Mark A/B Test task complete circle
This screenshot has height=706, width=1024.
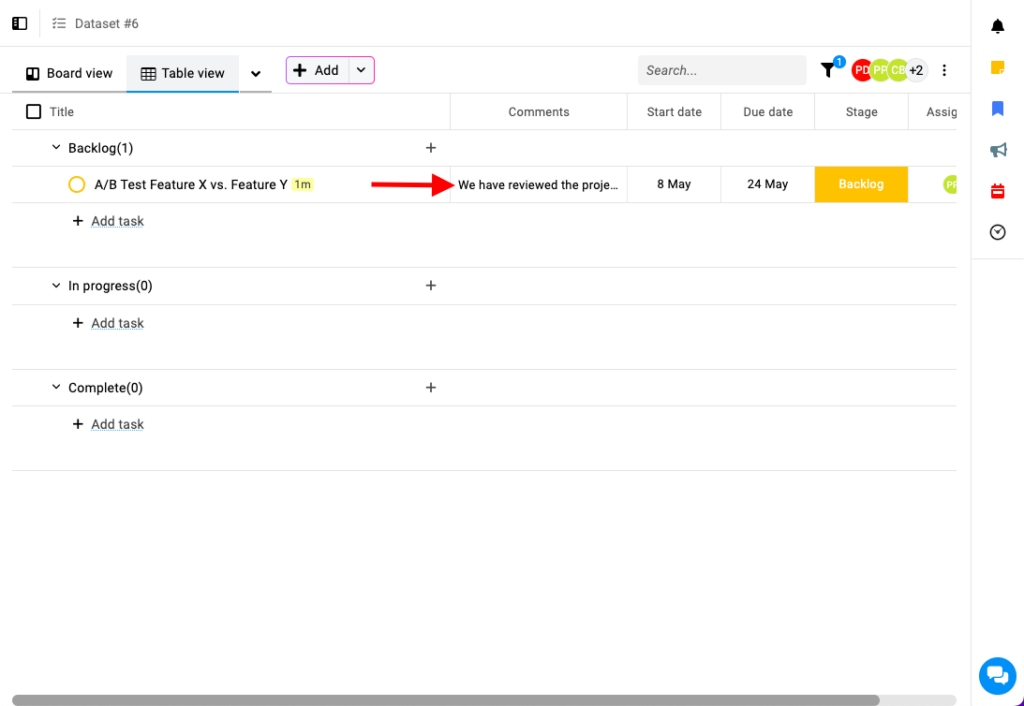click(x=77, y=185)
